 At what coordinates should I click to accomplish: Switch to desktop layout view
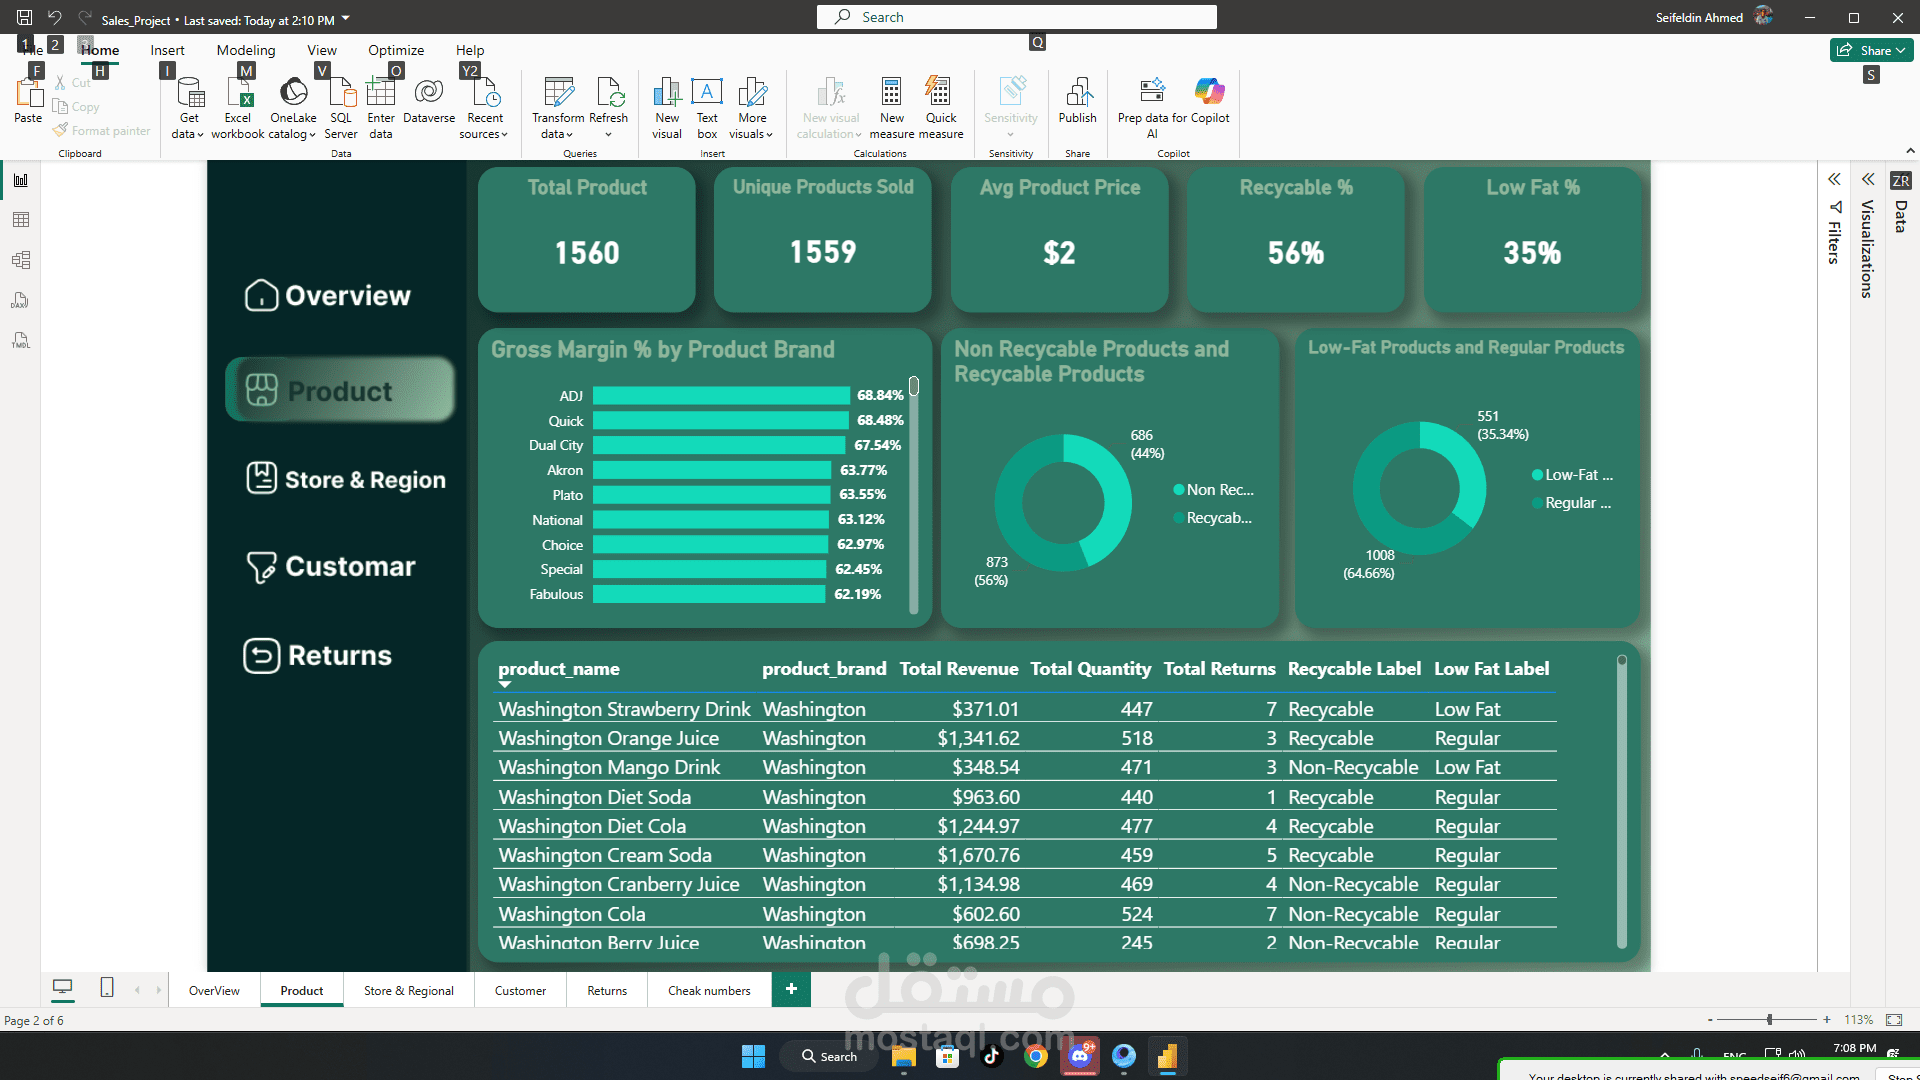point(63,988)
